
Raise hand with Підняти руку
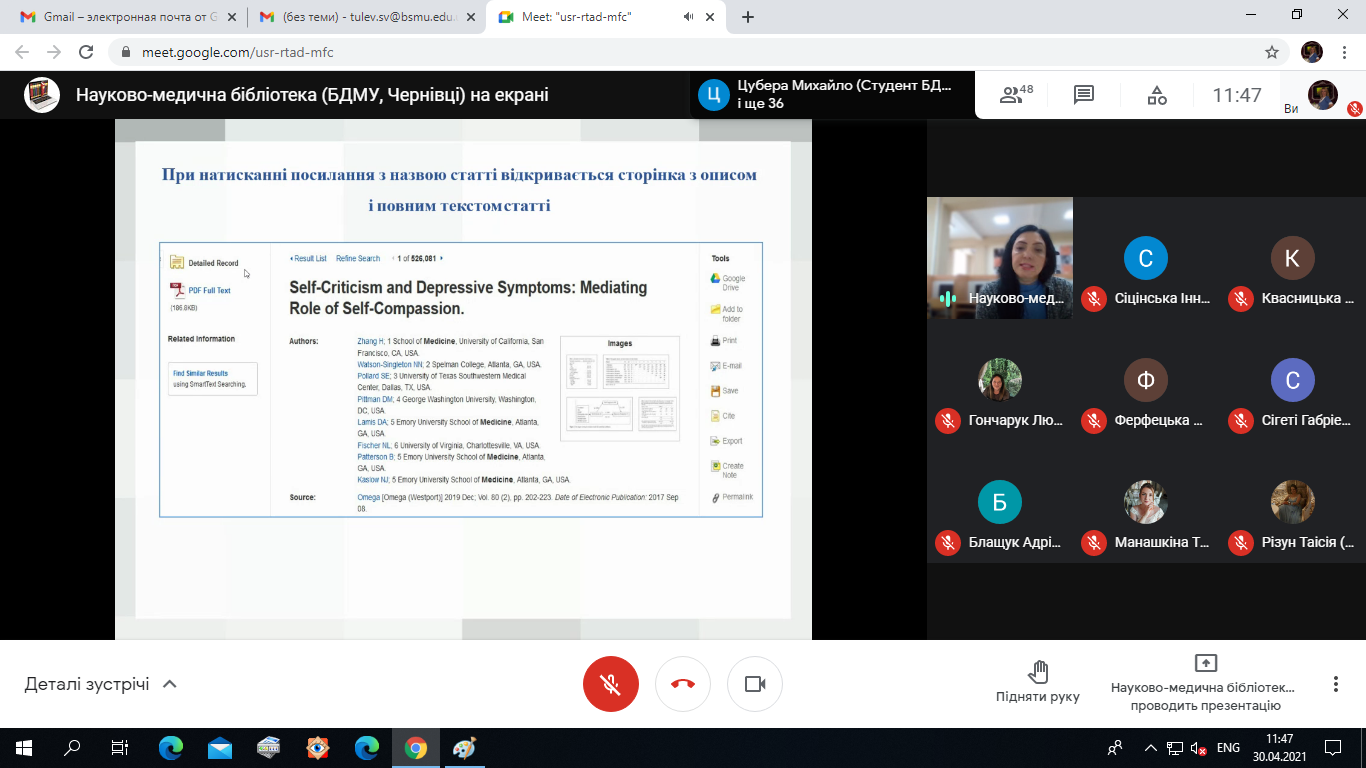(x=1037, y=682)
